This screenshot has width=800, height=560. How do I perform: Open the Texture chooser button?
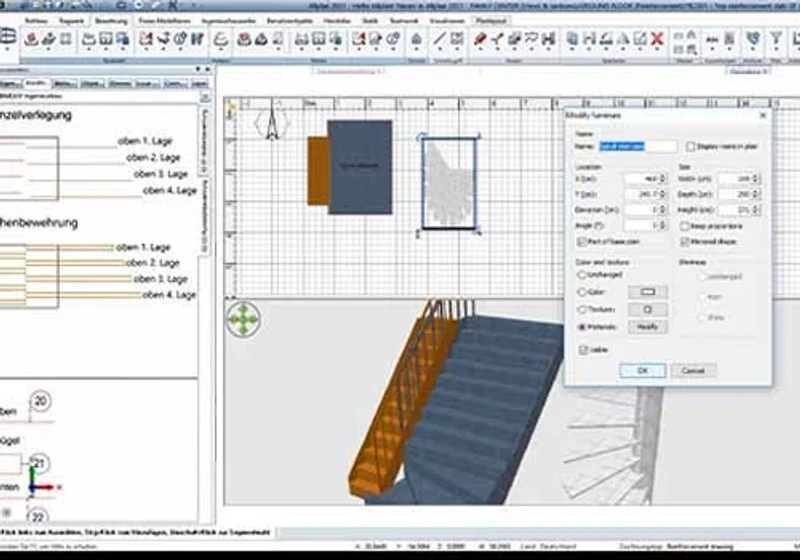click(647, 310)
